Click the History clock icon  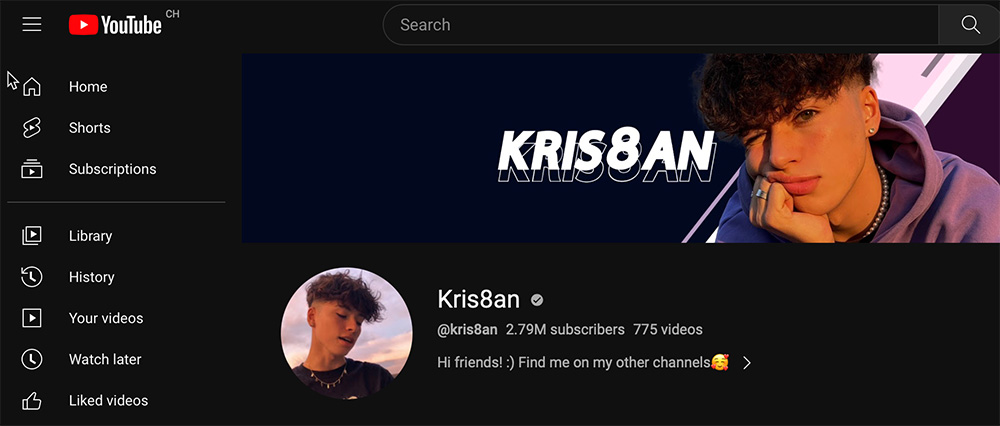click(x=32, y=277)
